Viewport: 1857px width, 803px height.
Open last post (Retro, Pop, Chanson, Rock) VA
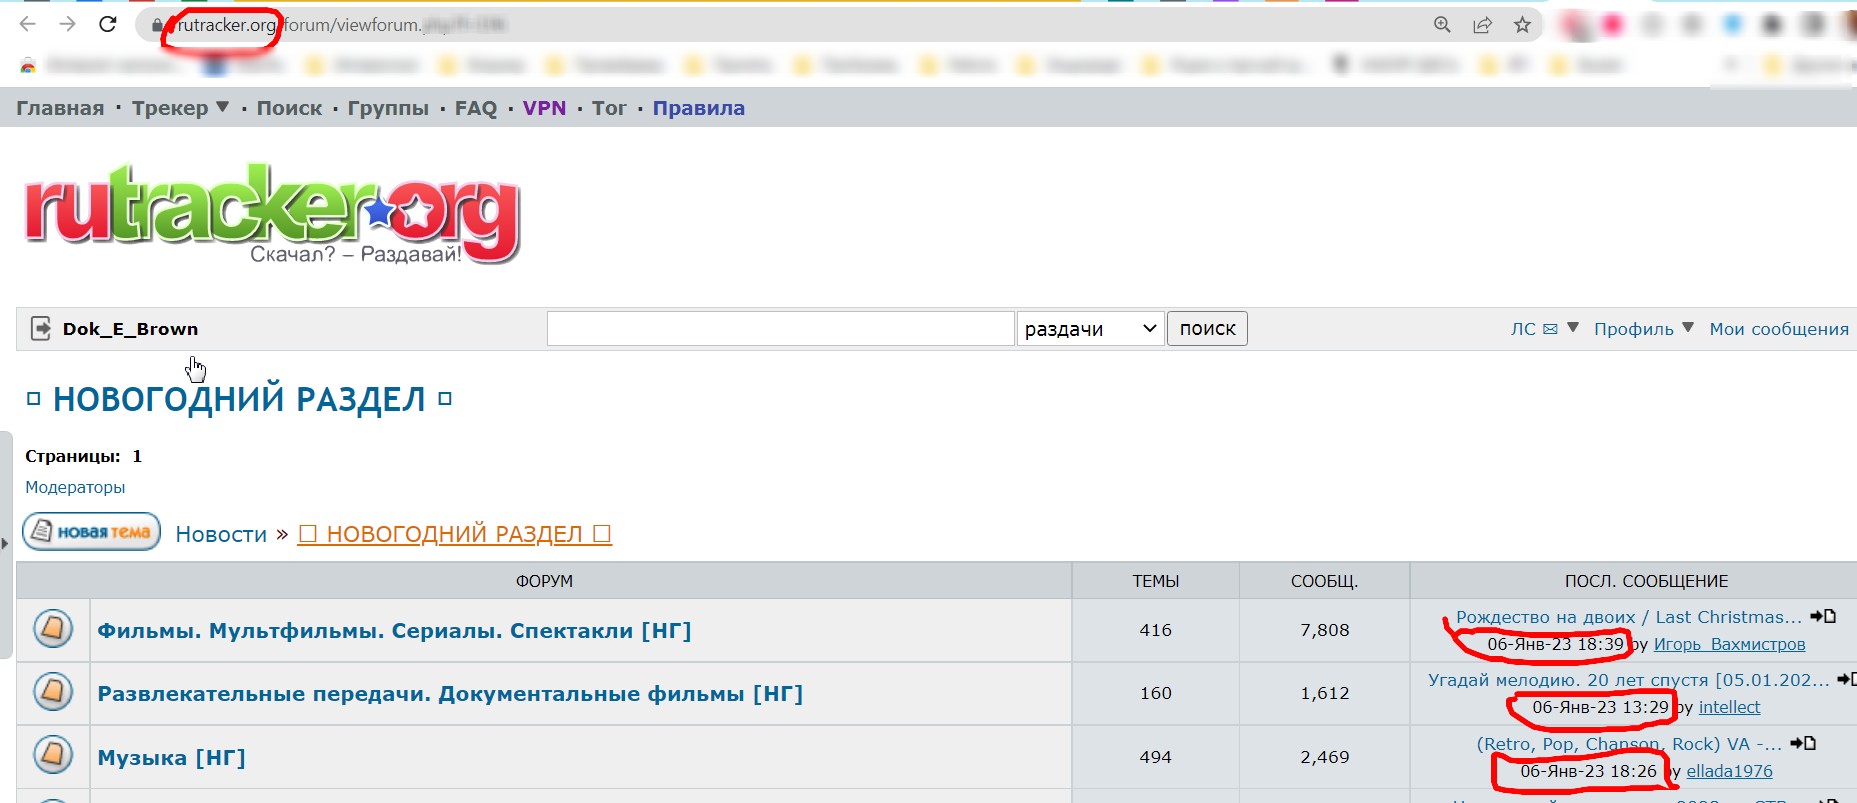point(1629,744)
